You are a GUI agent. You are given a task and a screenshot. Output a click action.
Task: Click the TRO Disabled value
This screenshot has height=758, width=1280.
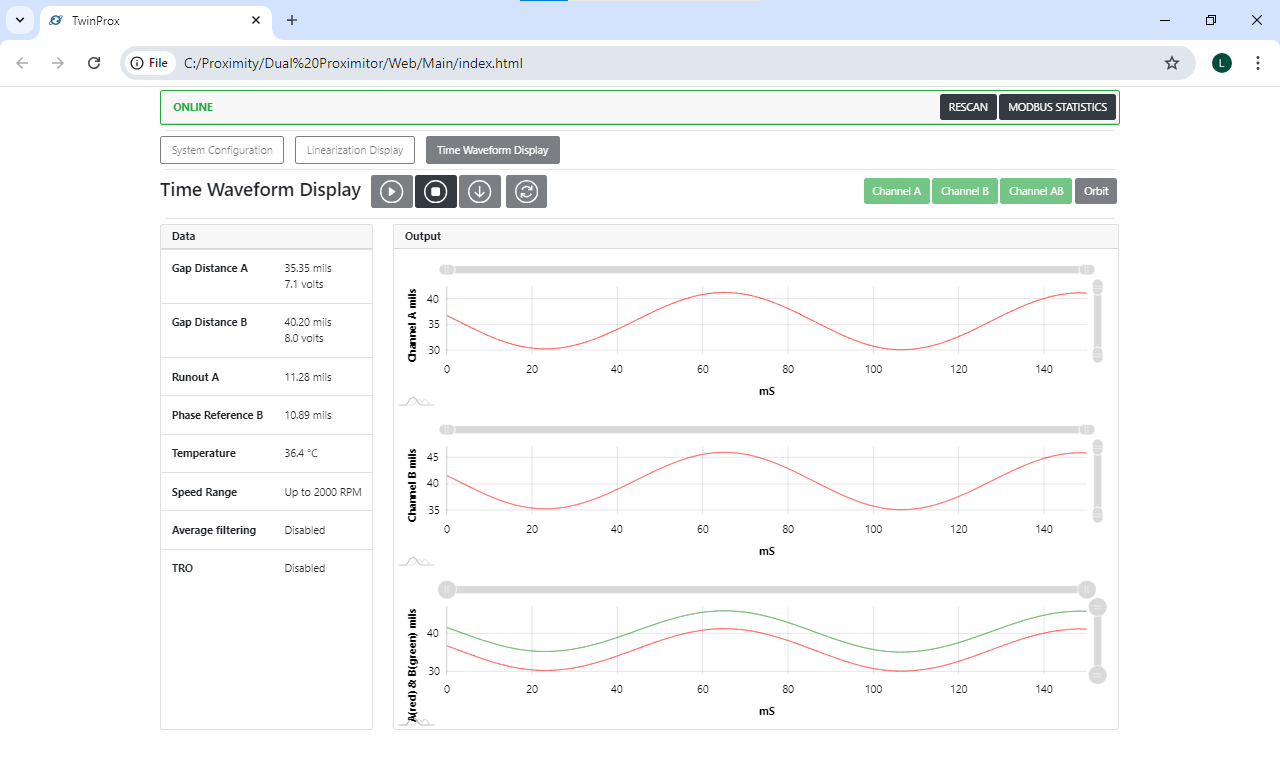(305, 568)
